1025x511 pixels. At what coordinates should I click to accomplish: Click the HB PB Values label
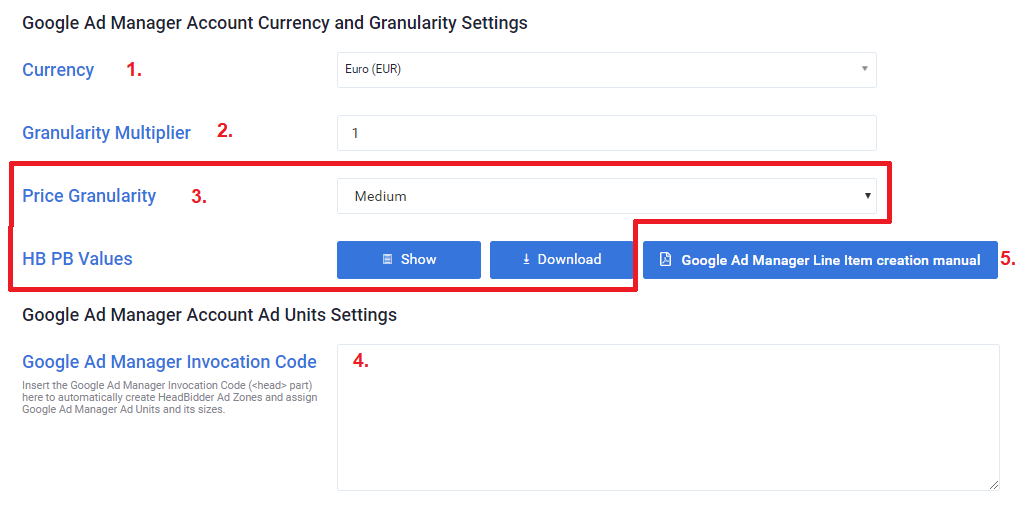pos(77,259)
